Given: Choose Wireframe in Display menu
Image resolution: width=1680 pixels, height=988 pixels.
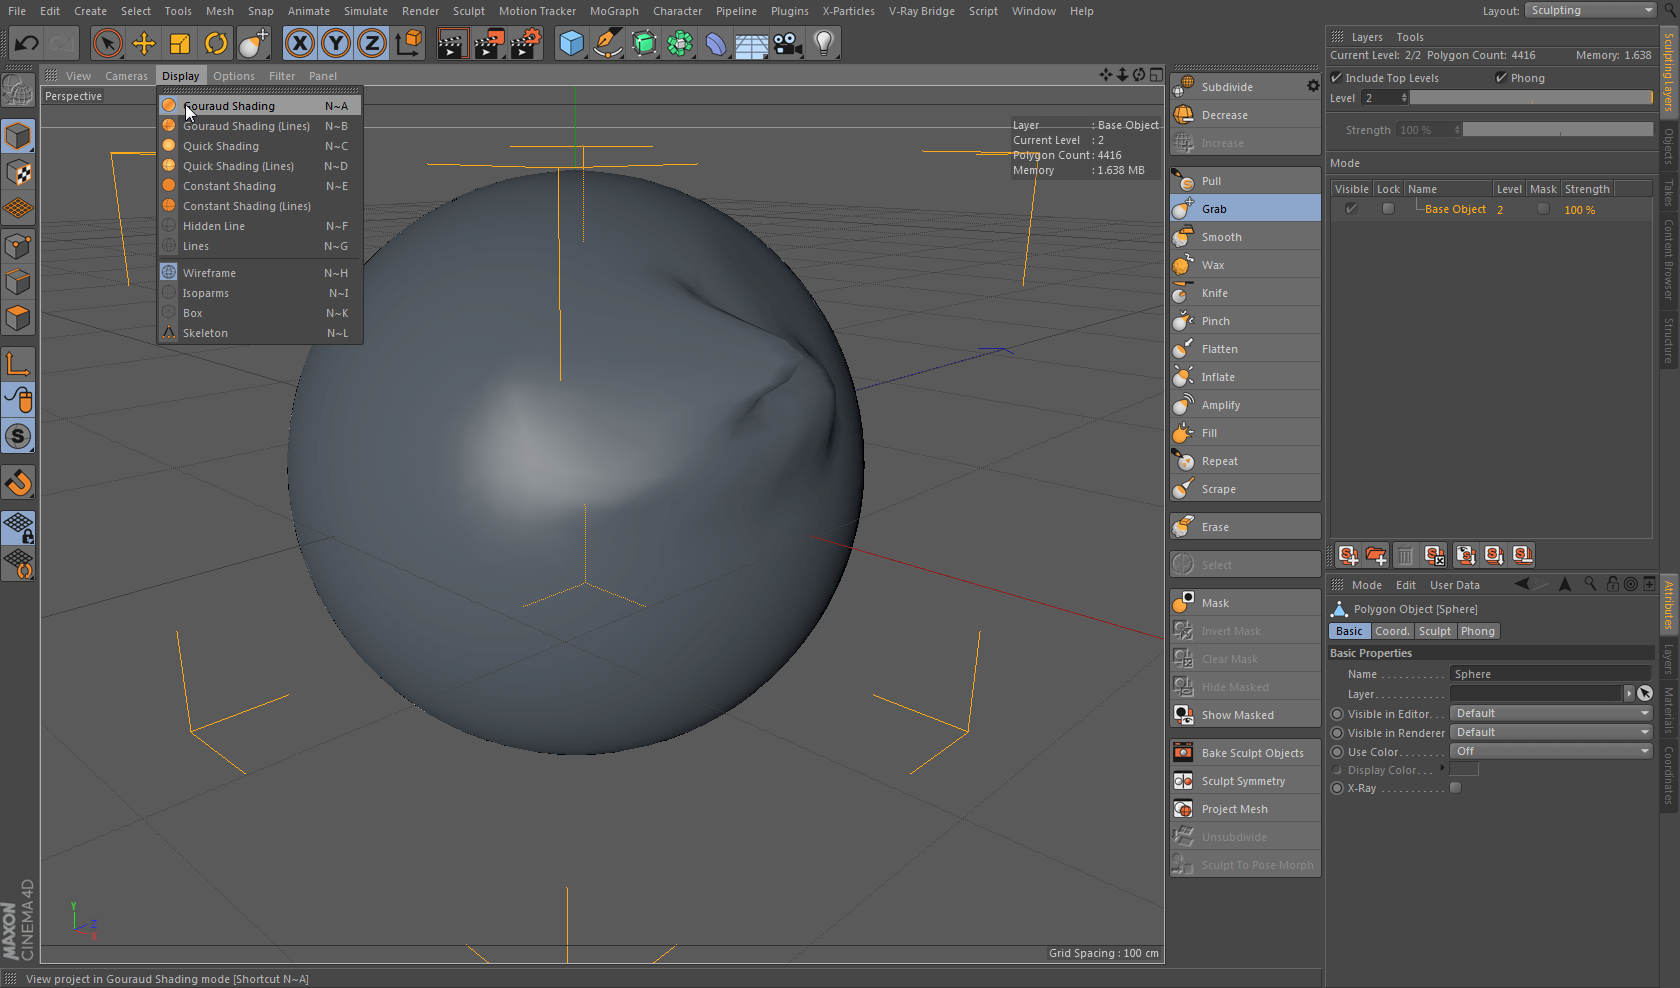Looking at the screenshot, I should coord(260,273).
